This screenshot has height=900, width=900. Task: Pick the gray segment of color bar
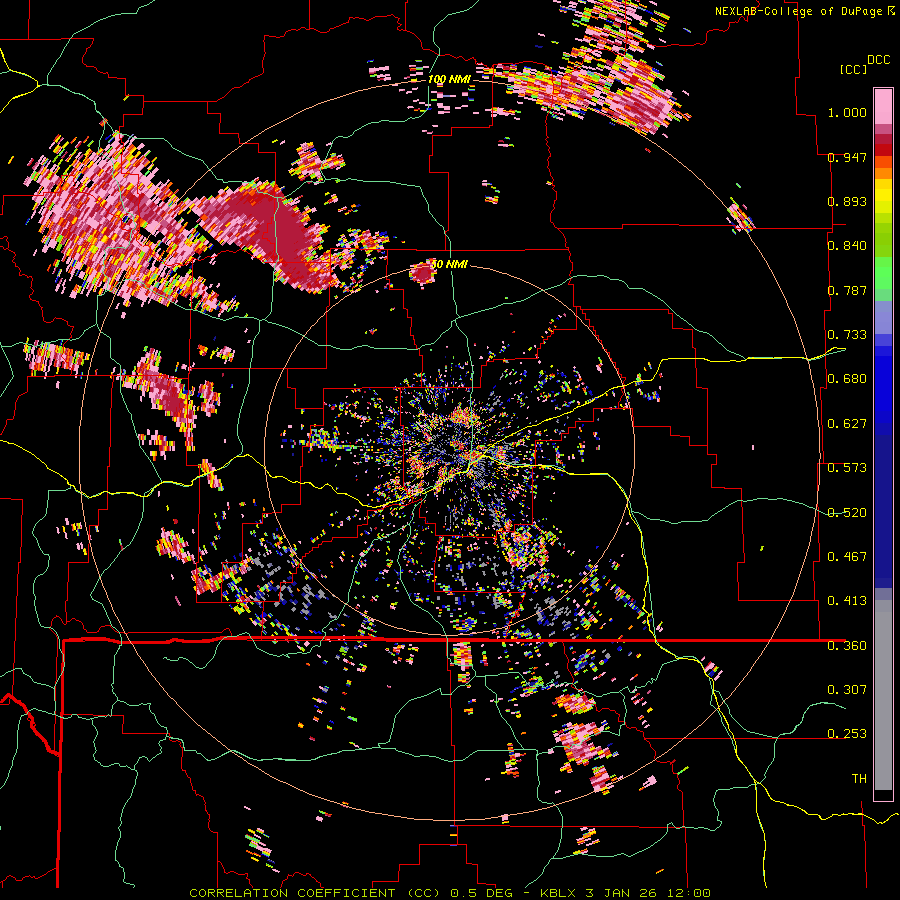(883, 695)
